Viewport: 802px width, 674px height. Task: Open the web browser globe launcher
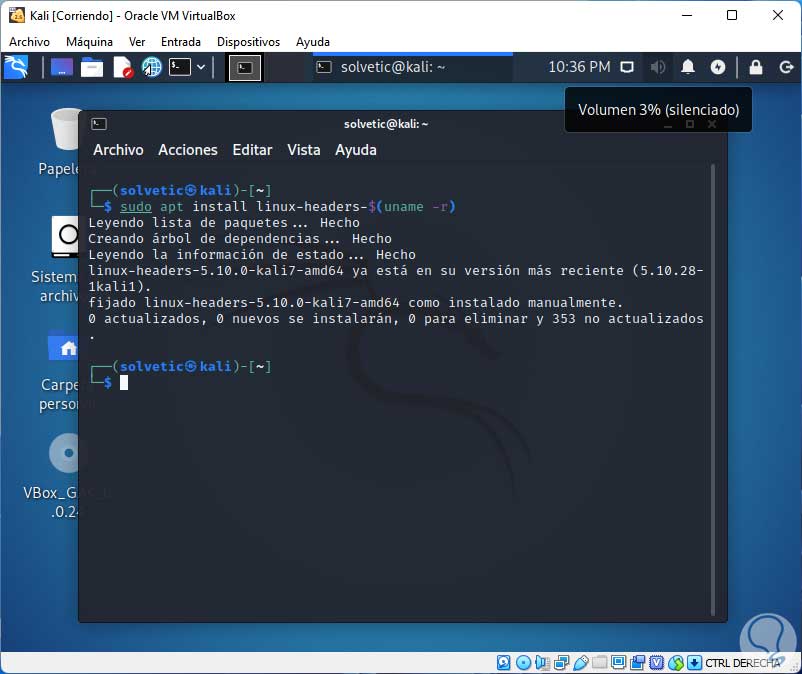pos(152,68)
